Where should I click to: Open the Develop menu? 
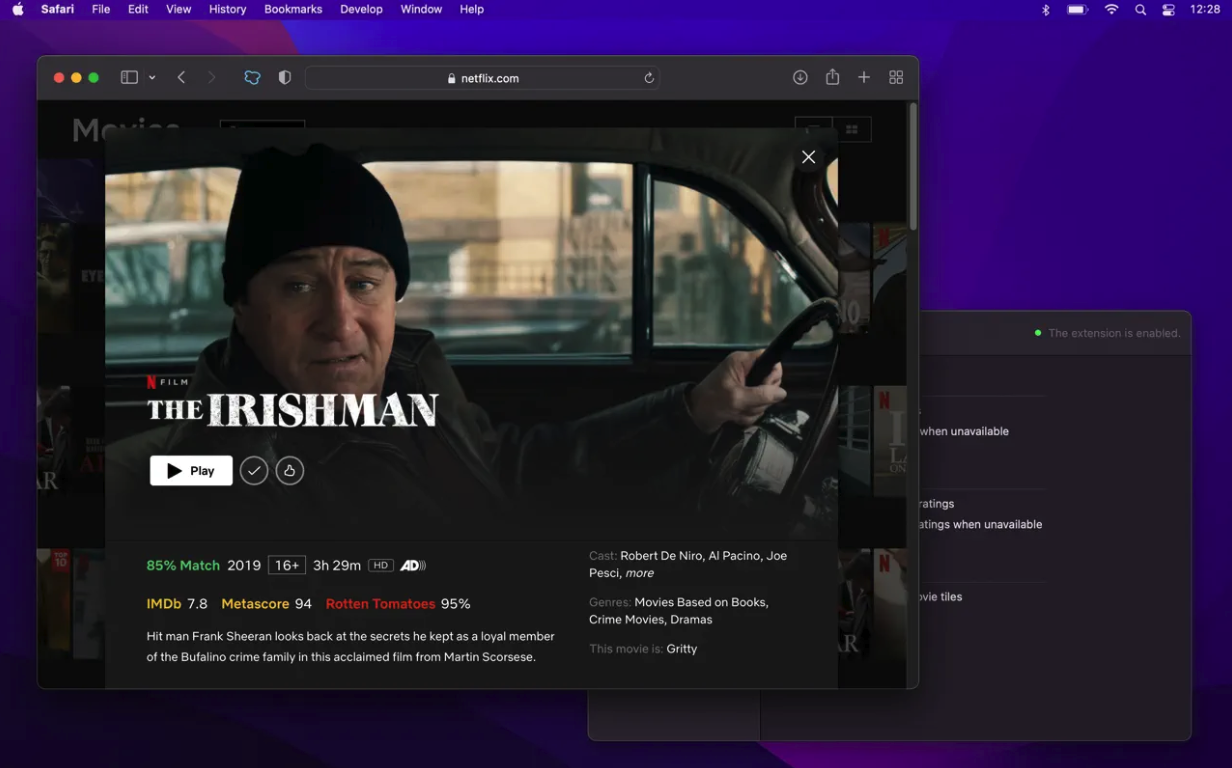(x=361, y=9)
